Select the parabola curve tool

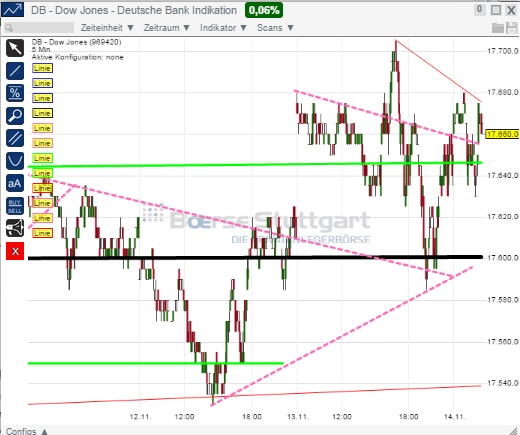pos(15,161)
